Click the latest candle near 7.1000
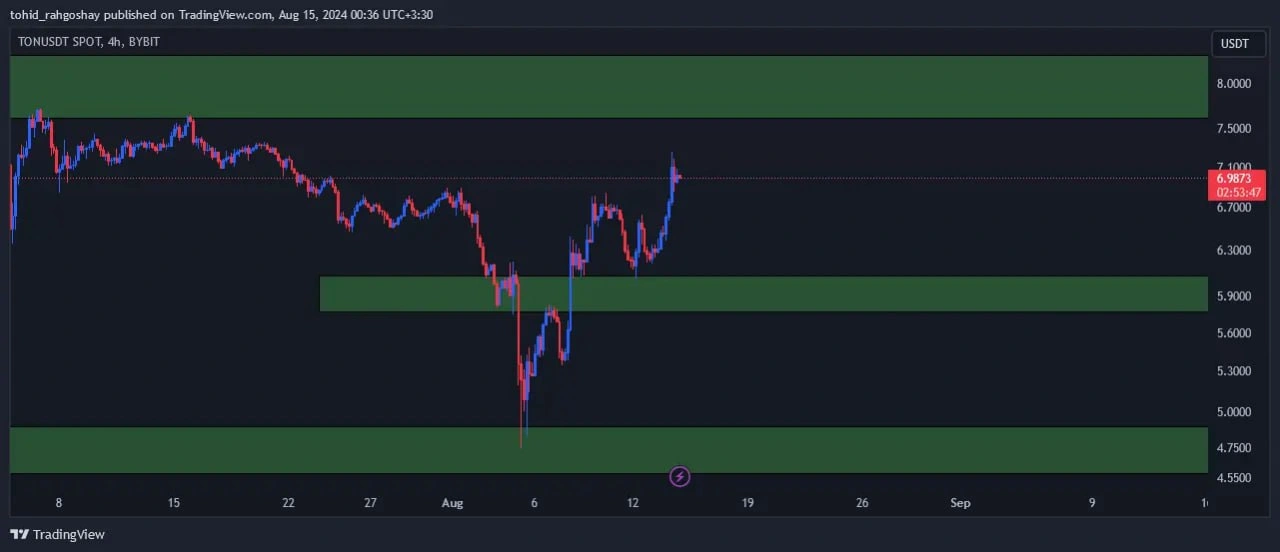1280x552 pixels. point(676,176)
